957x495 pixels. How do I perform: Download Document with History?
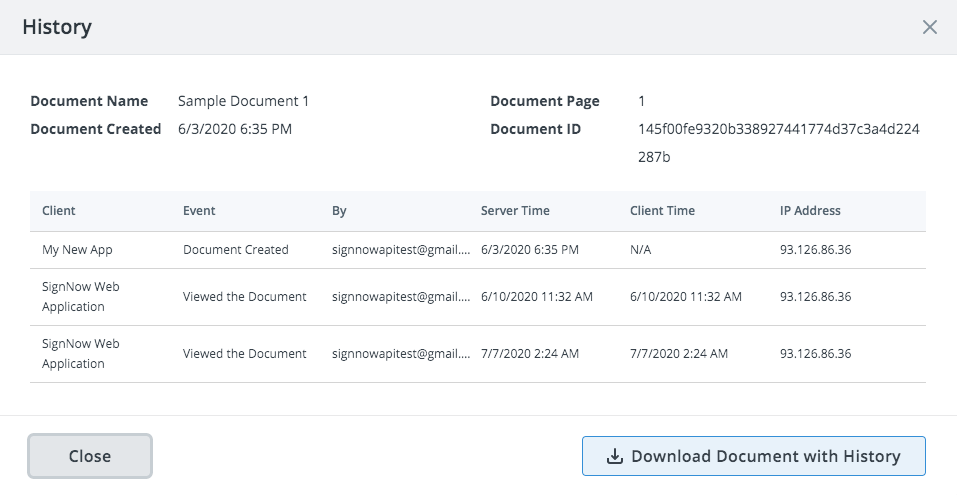coord(753,456)
